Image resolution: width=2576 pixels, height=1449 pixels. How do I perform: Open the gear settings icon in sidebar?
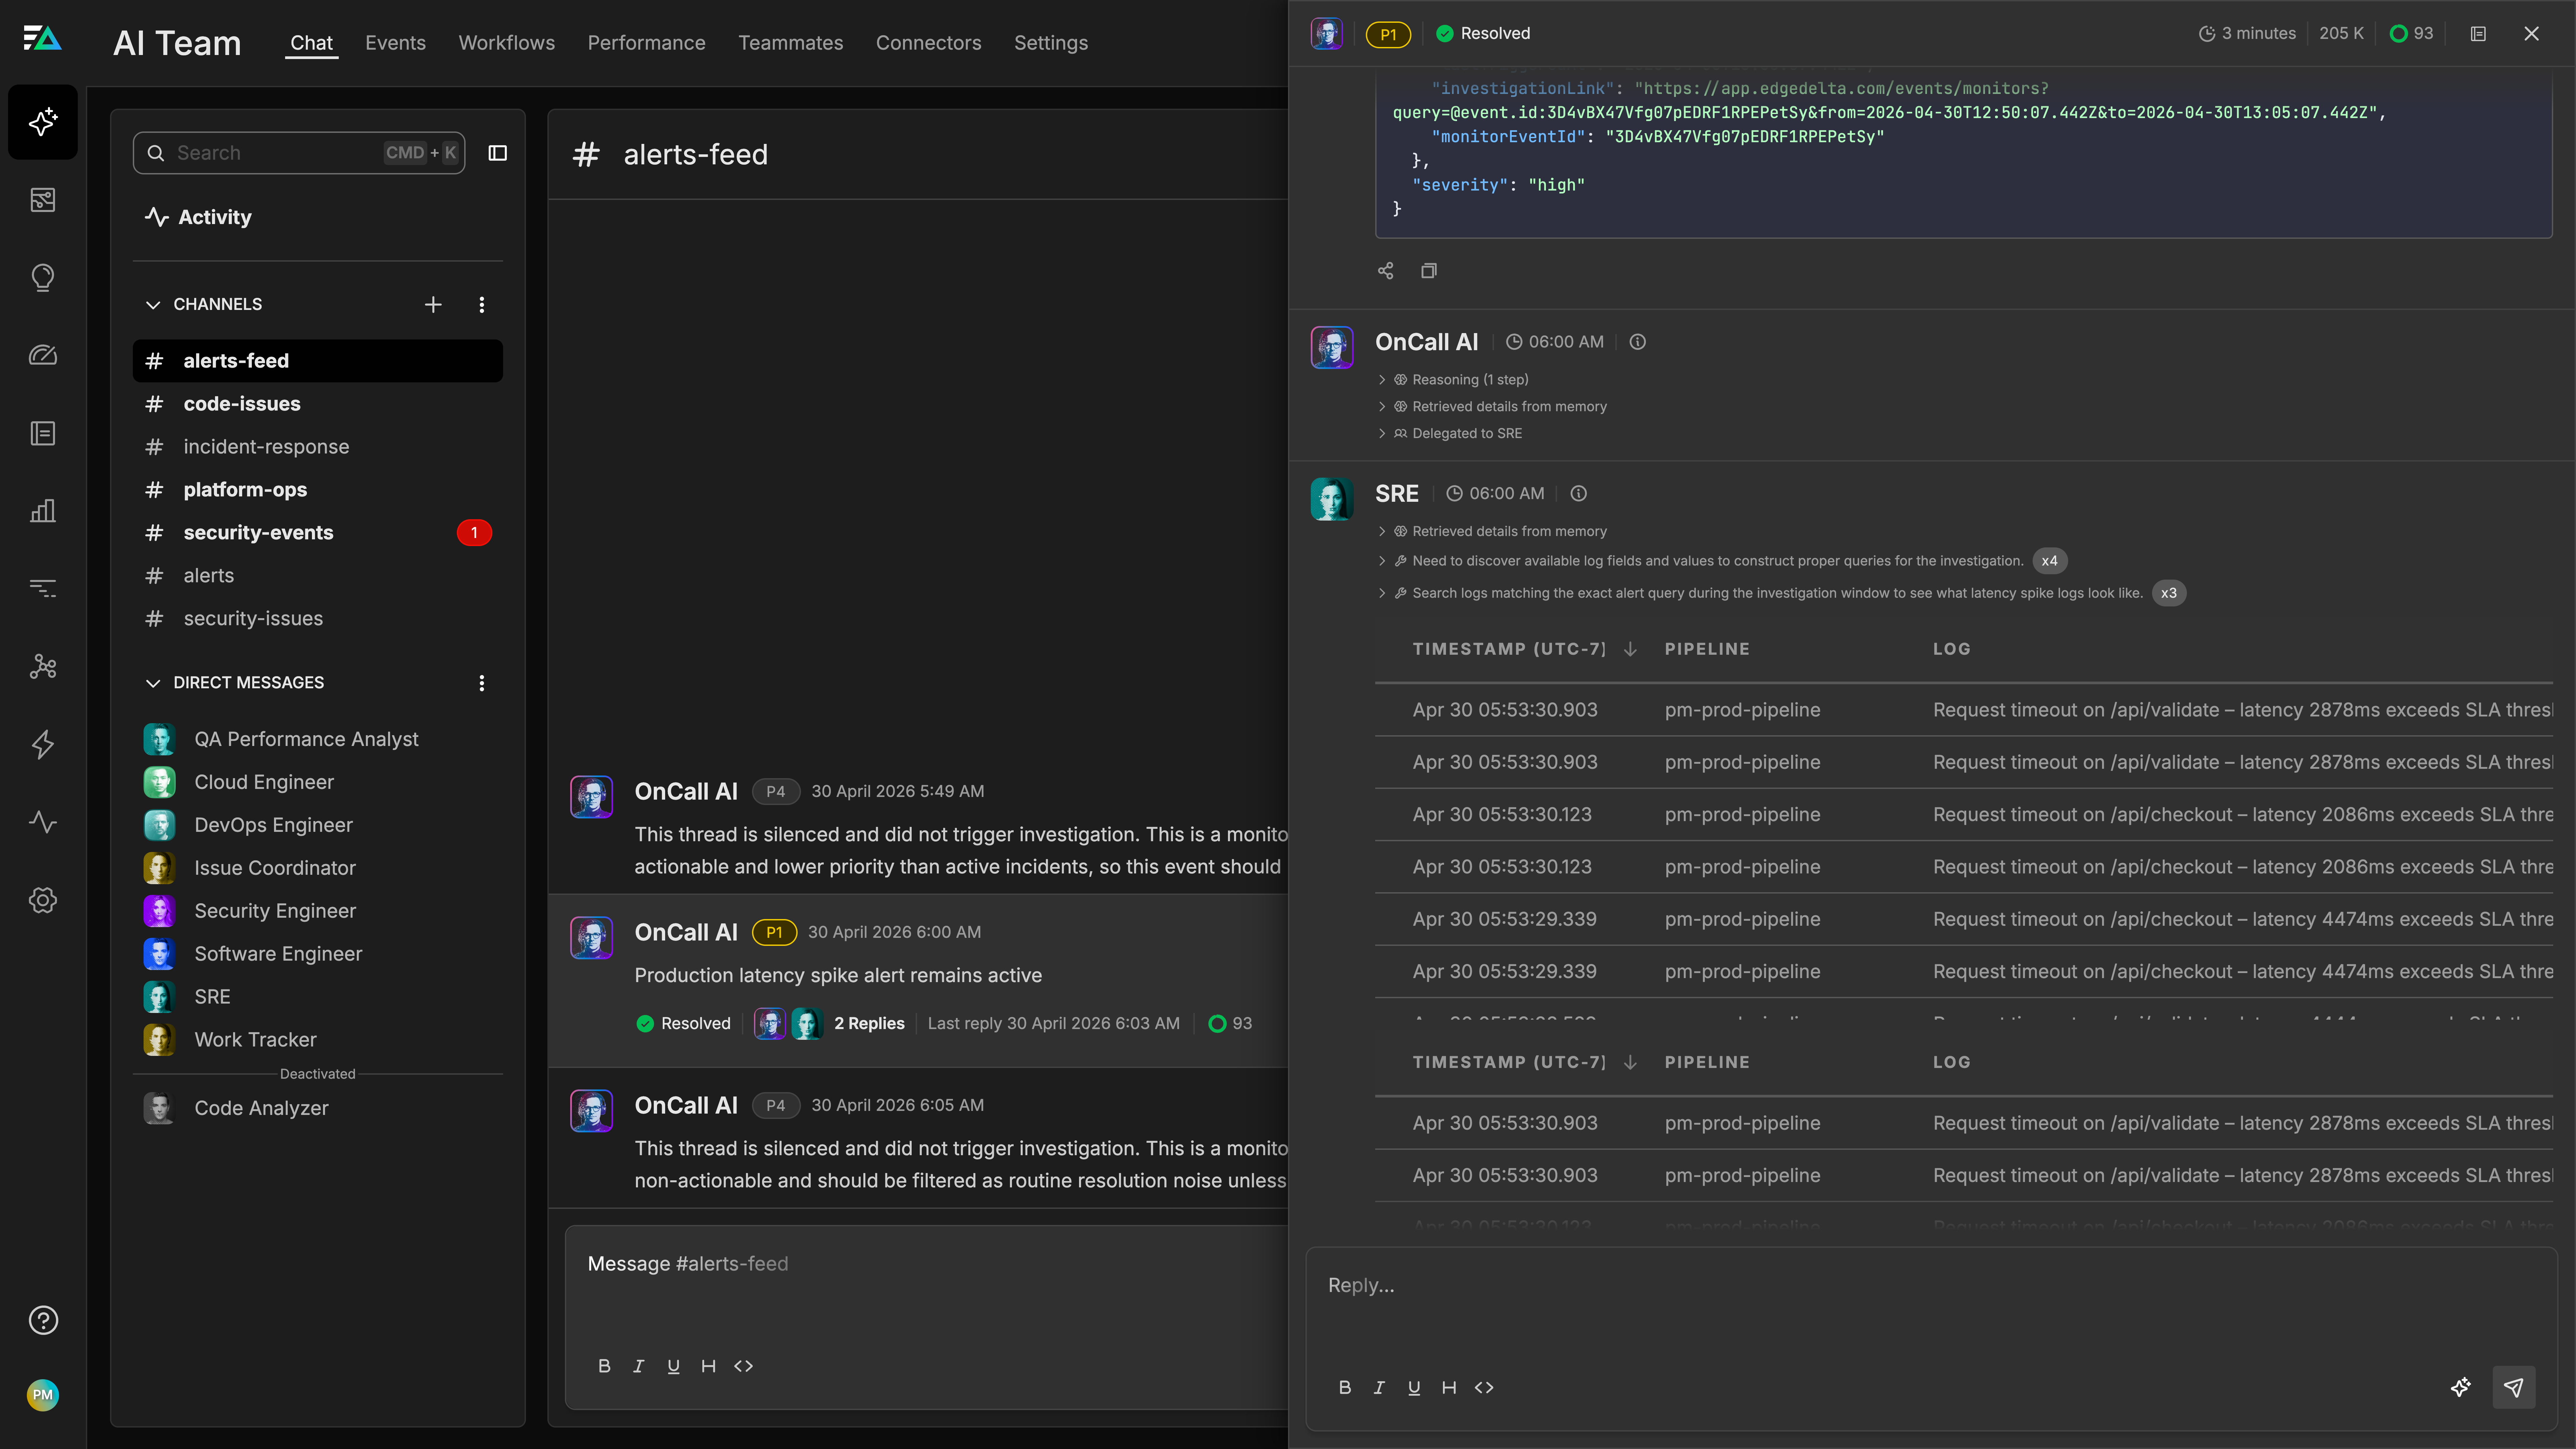[x=43, y=900]
